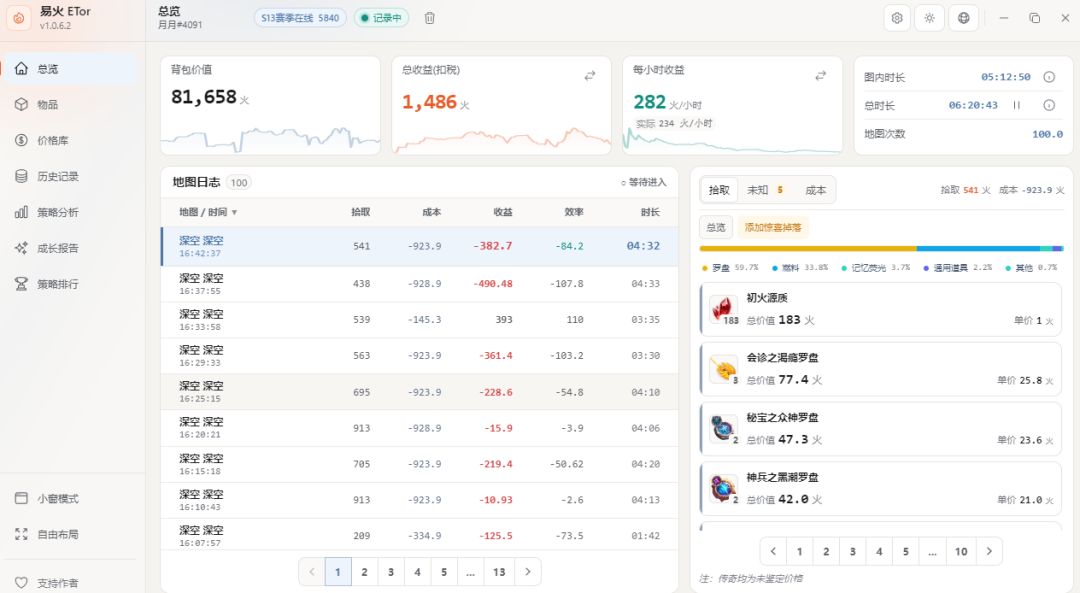
Task: Select the map log row at 16:29:33
Action: (x=419, y=356)
